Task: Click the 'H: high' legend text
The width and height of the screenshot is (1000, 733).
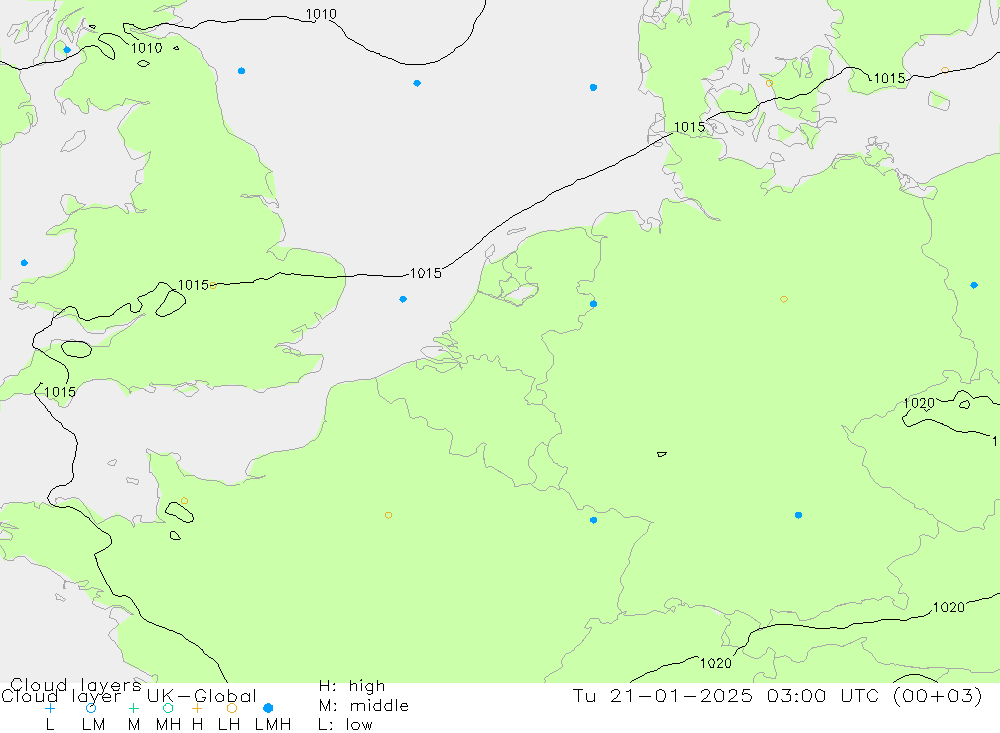Action: pos(352,686)
